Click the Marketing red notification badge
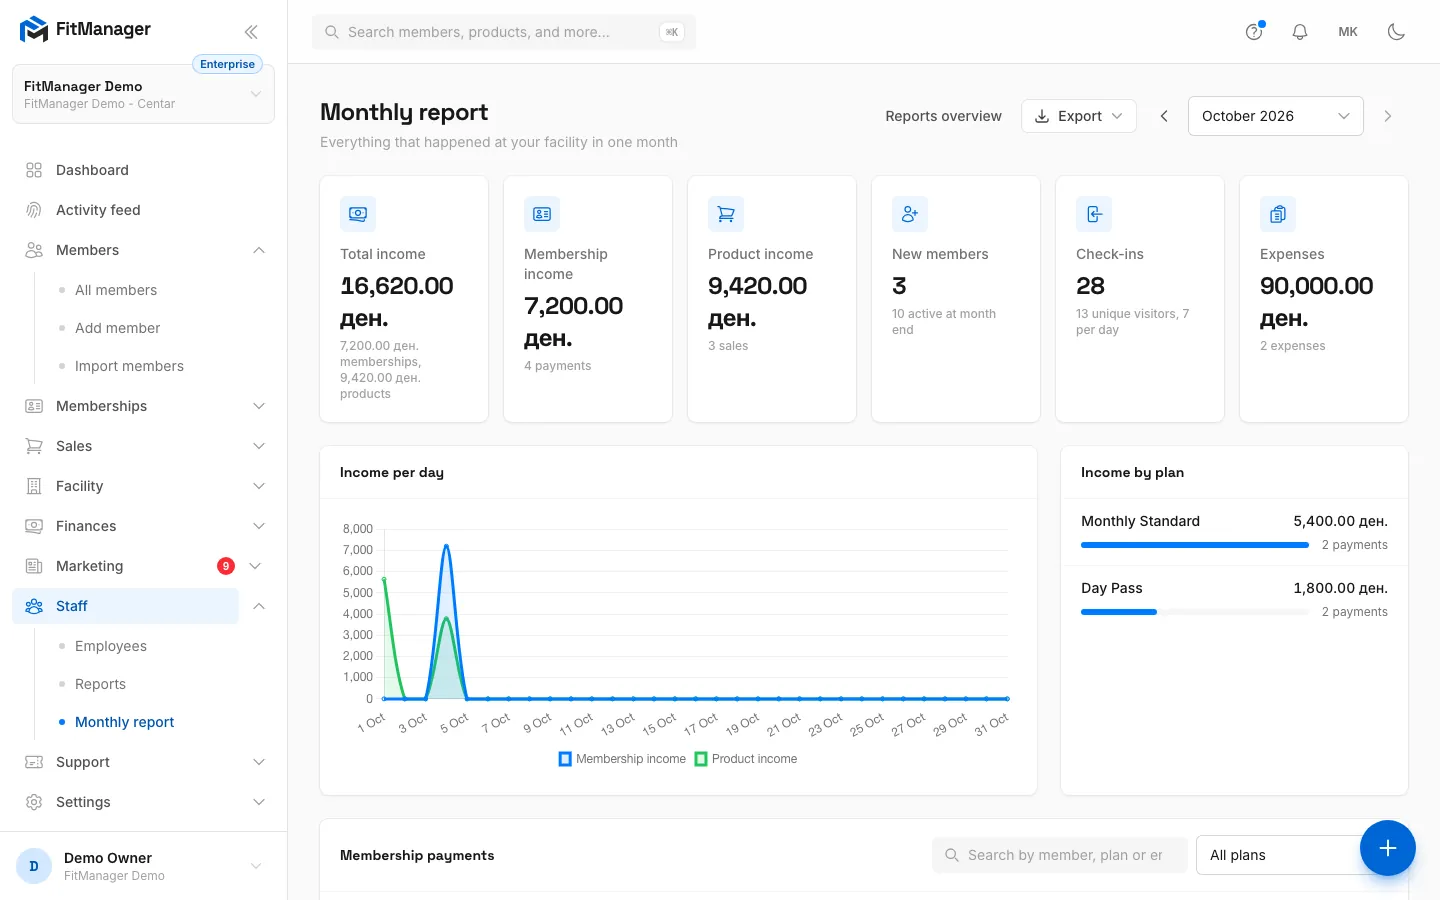This screenshot has height=900, width=1440. coord(226,566)
